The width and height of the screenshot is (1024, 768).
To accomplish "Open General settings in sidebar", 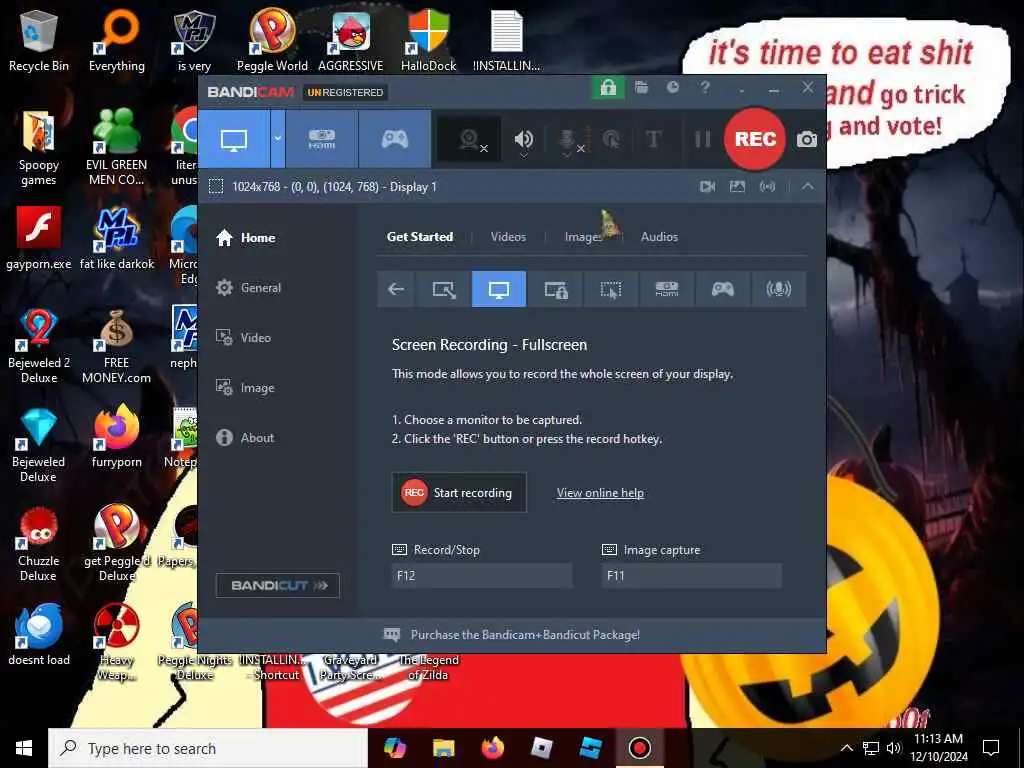I will (x=249, y=288).
